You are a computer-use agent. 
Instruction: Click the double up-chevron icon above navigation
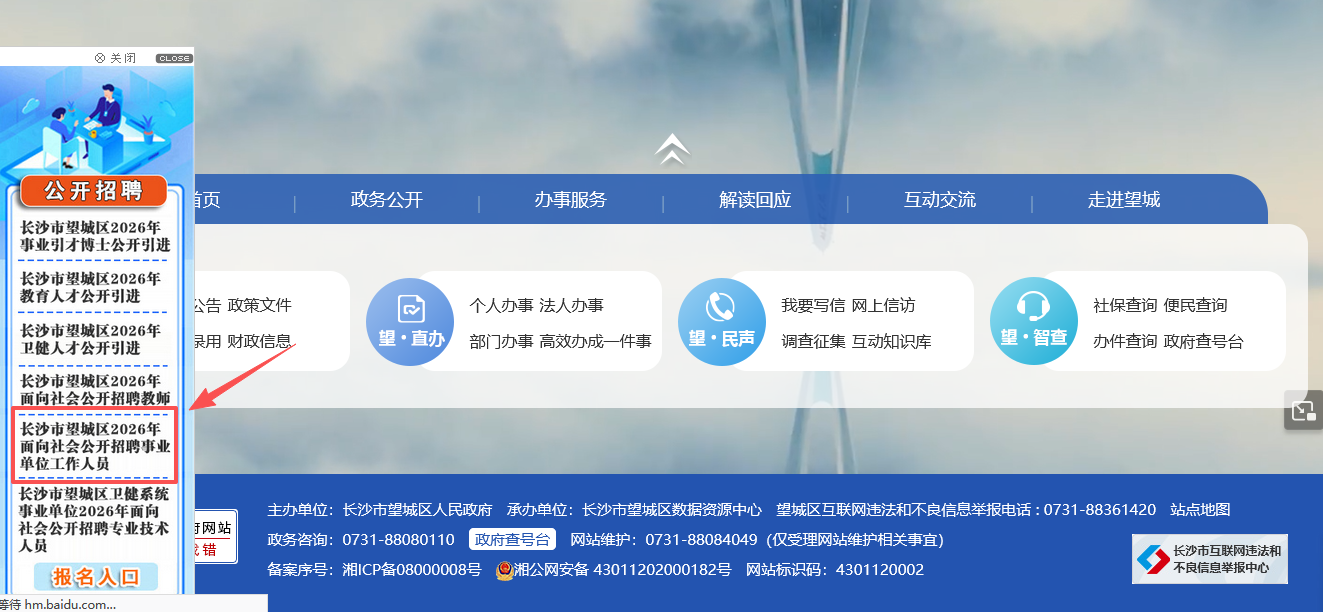coord(673,150)
